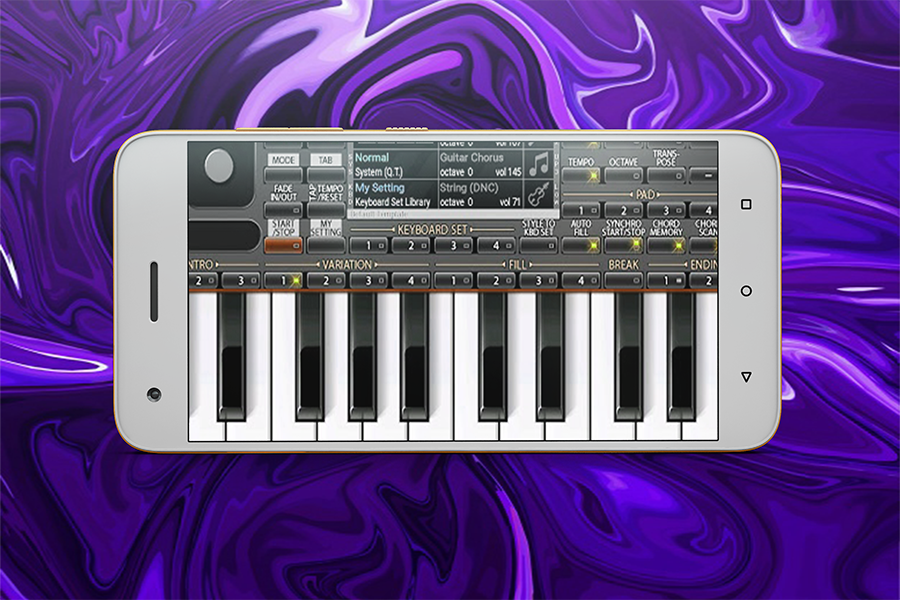Trigger Fill 1 button
The image size is (900, 600).
click(x=453, y=281)
